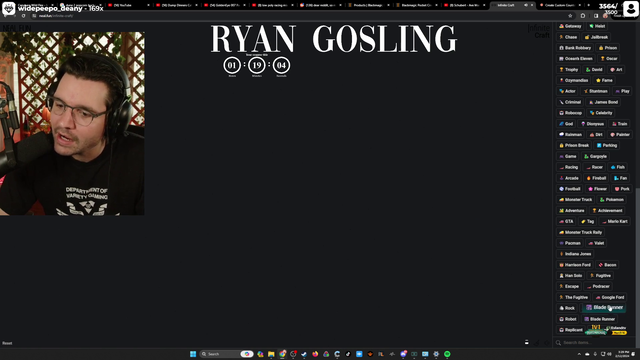This screenshot has height=360, width=640.
Task: Choose the Bacon element chip
Action: [607, 265]
